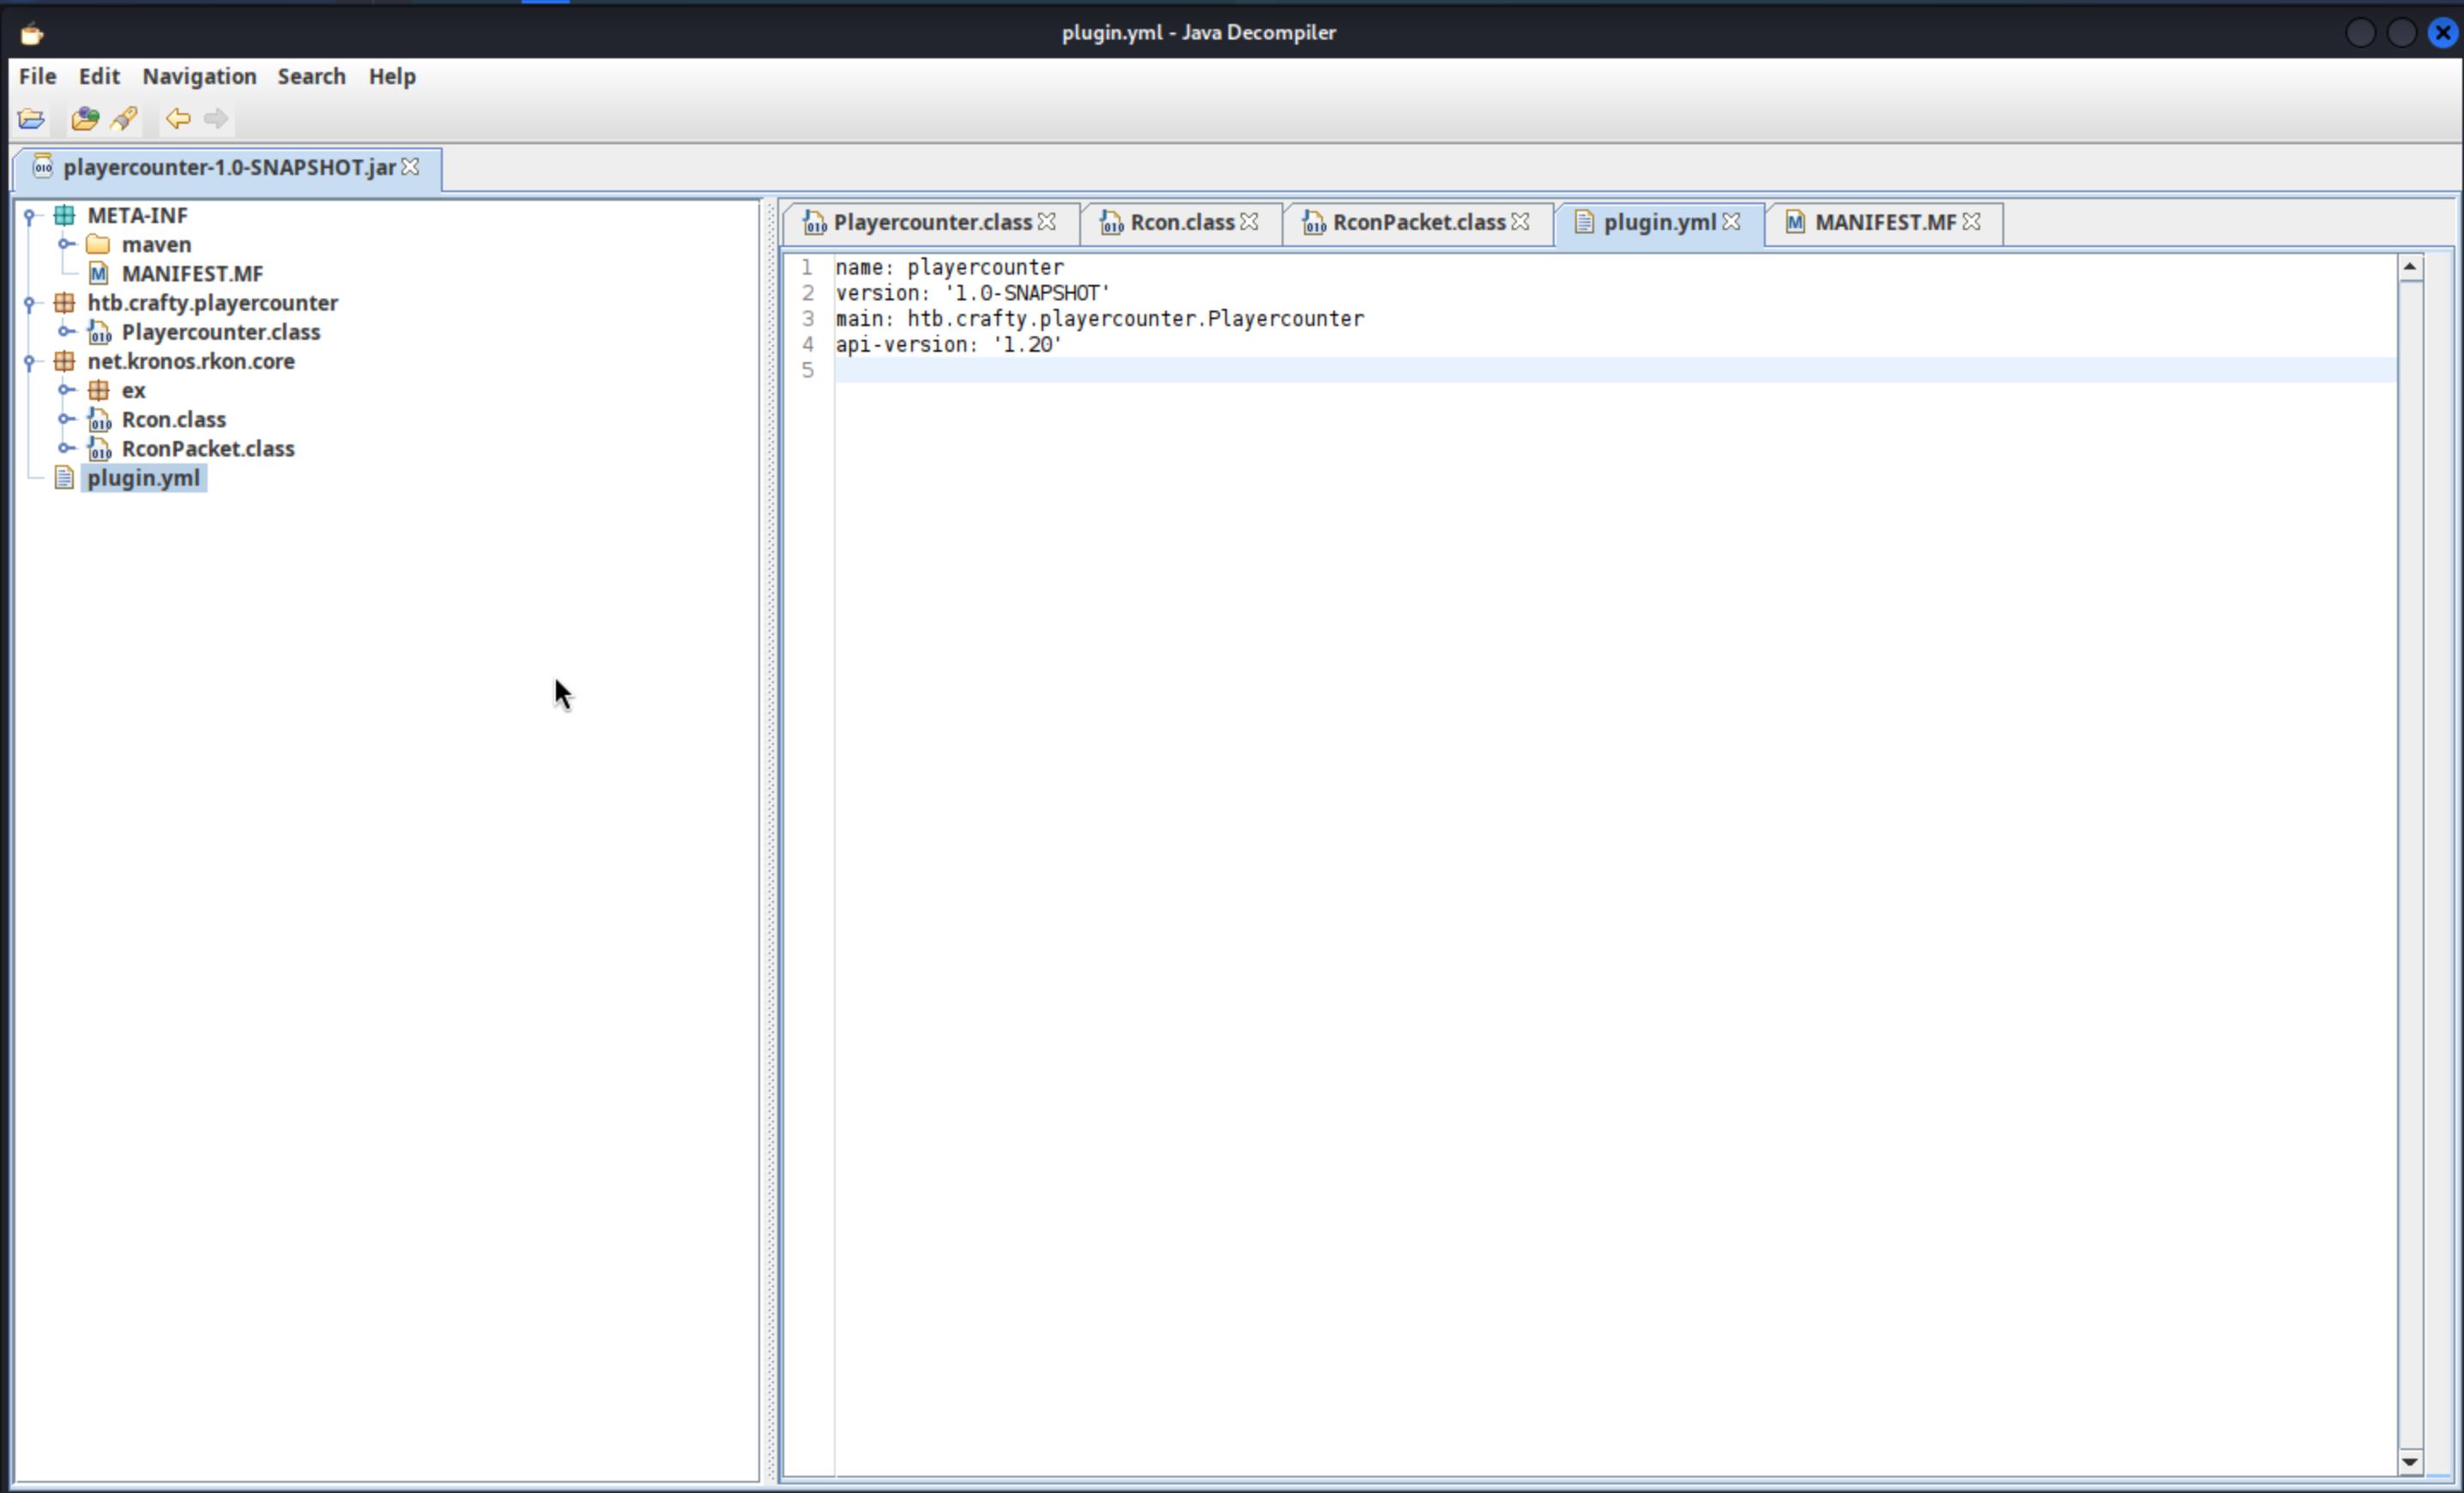Click the Open Type toolbar icon
The image size is (2464, 1493).
pos(85,119)
